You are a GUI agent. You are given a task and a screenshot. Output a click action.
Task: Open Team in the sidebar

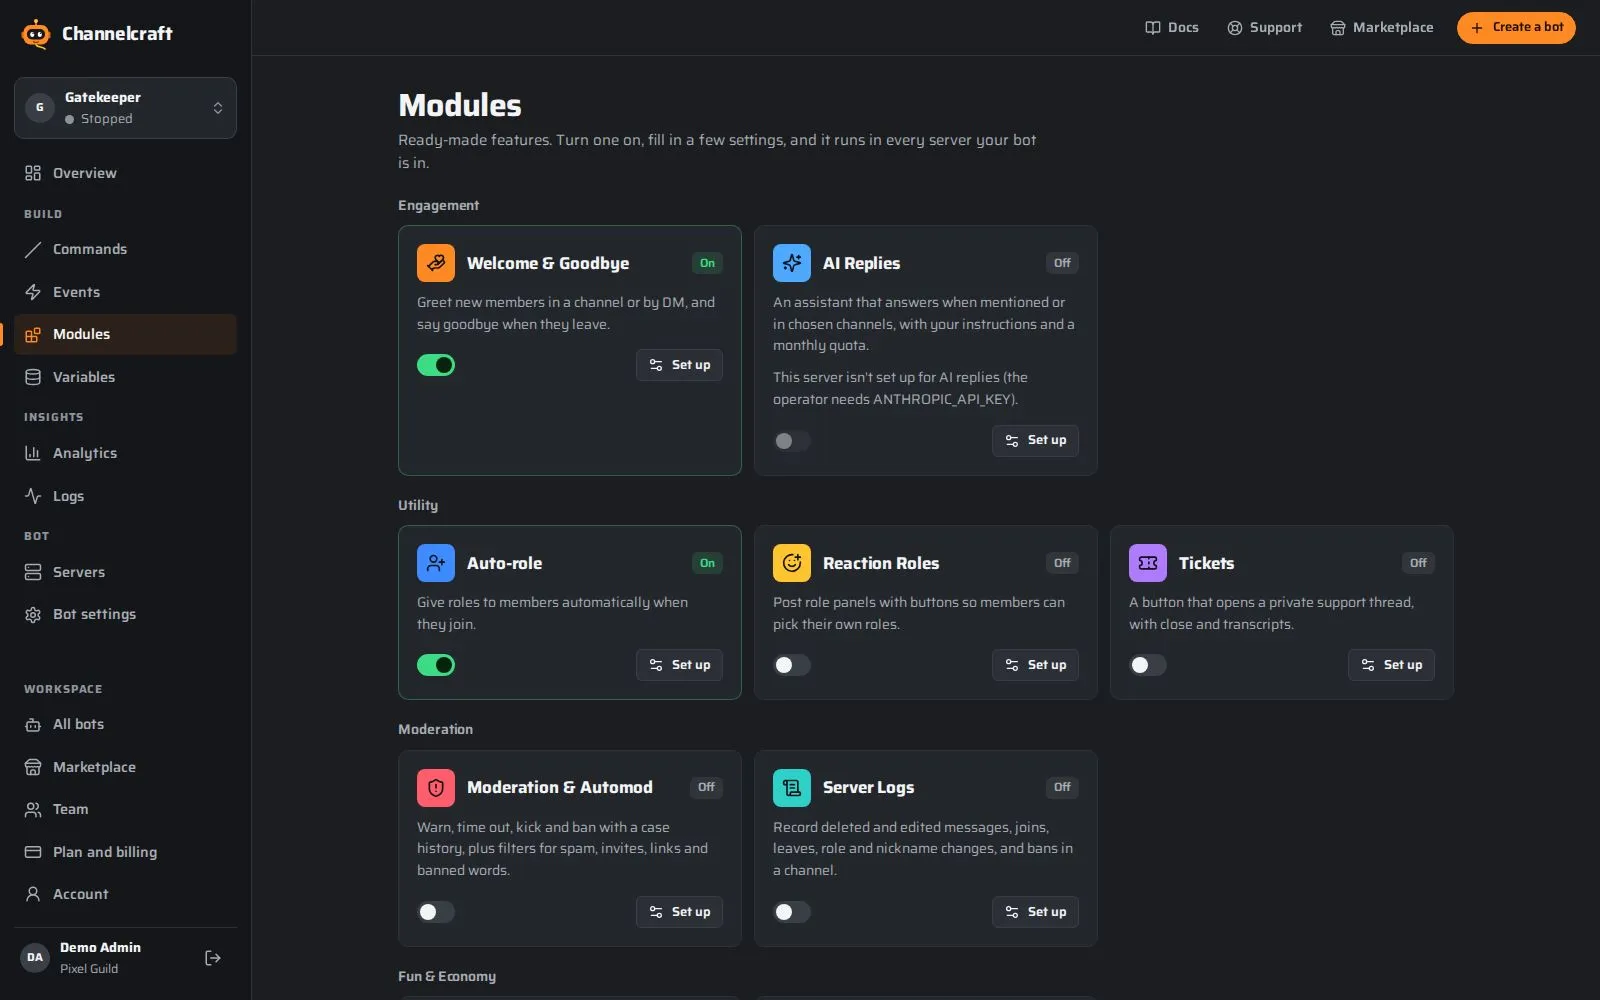[125, 809]
